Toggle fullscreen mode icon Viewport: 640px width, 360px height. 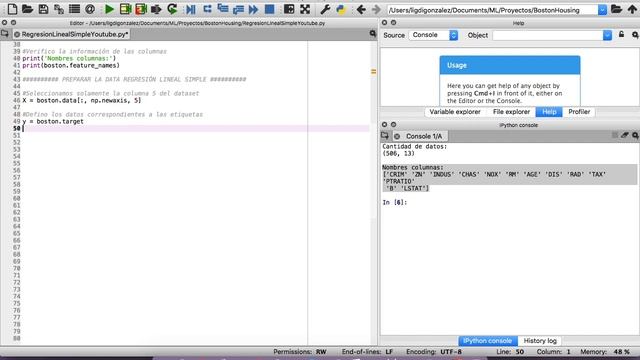pos(305,9)
